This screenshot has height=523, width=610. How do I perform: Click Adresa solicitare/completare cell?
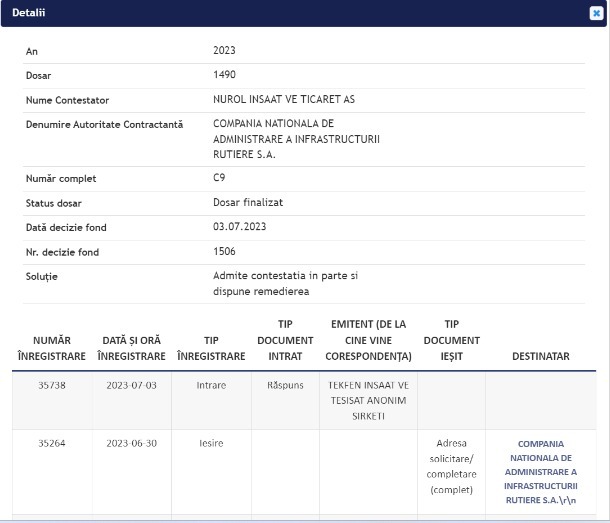tap(452, 466)
